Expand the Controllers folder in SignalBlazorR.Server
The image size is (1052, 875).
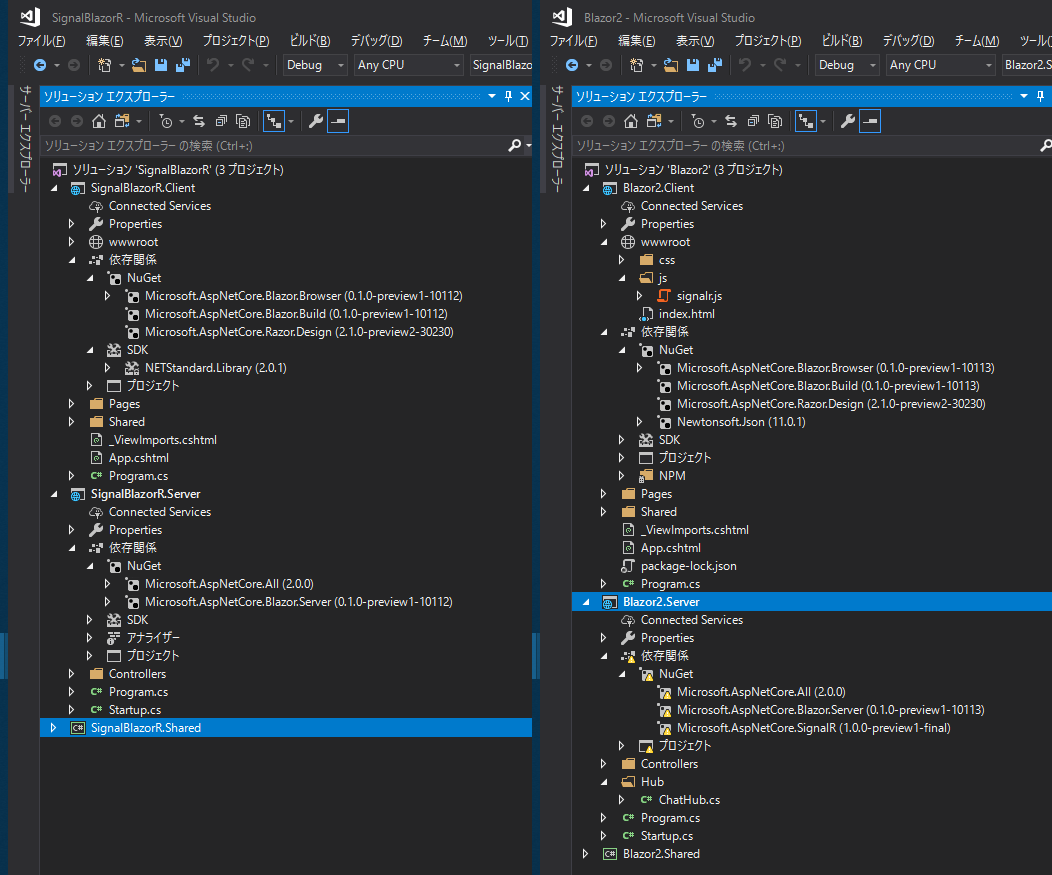click(69, 673)
